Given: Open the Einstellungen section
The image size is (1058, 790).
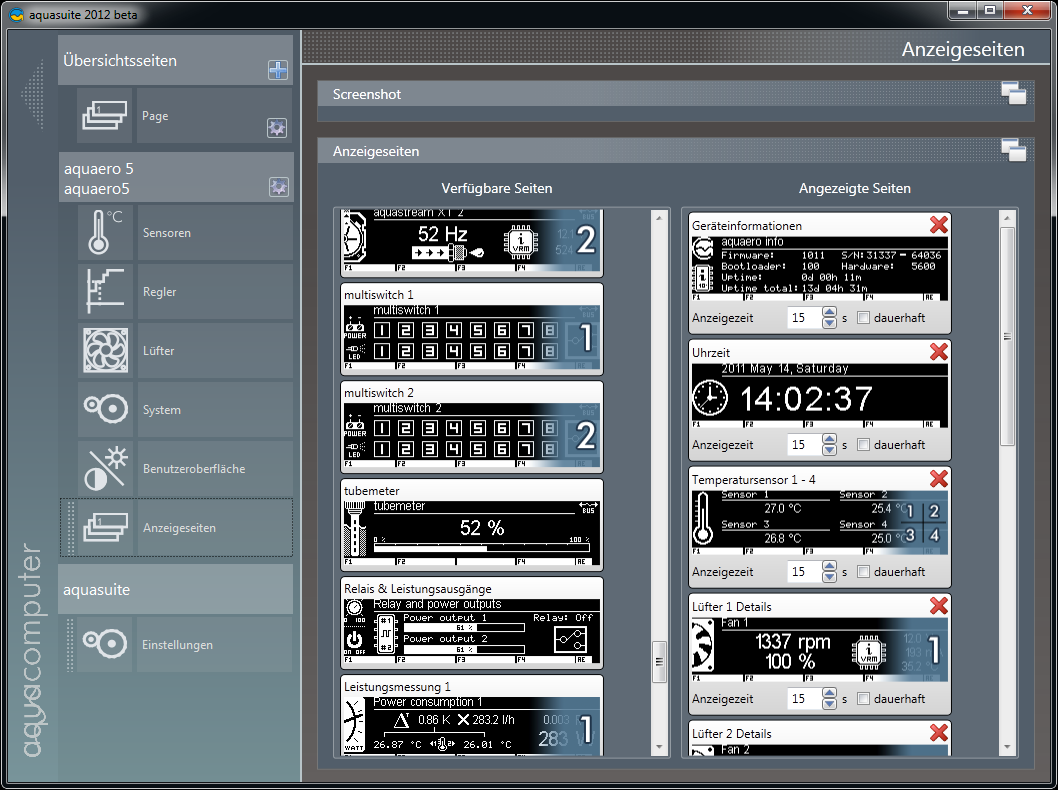Looking at the screenshot, I should 215,644.
